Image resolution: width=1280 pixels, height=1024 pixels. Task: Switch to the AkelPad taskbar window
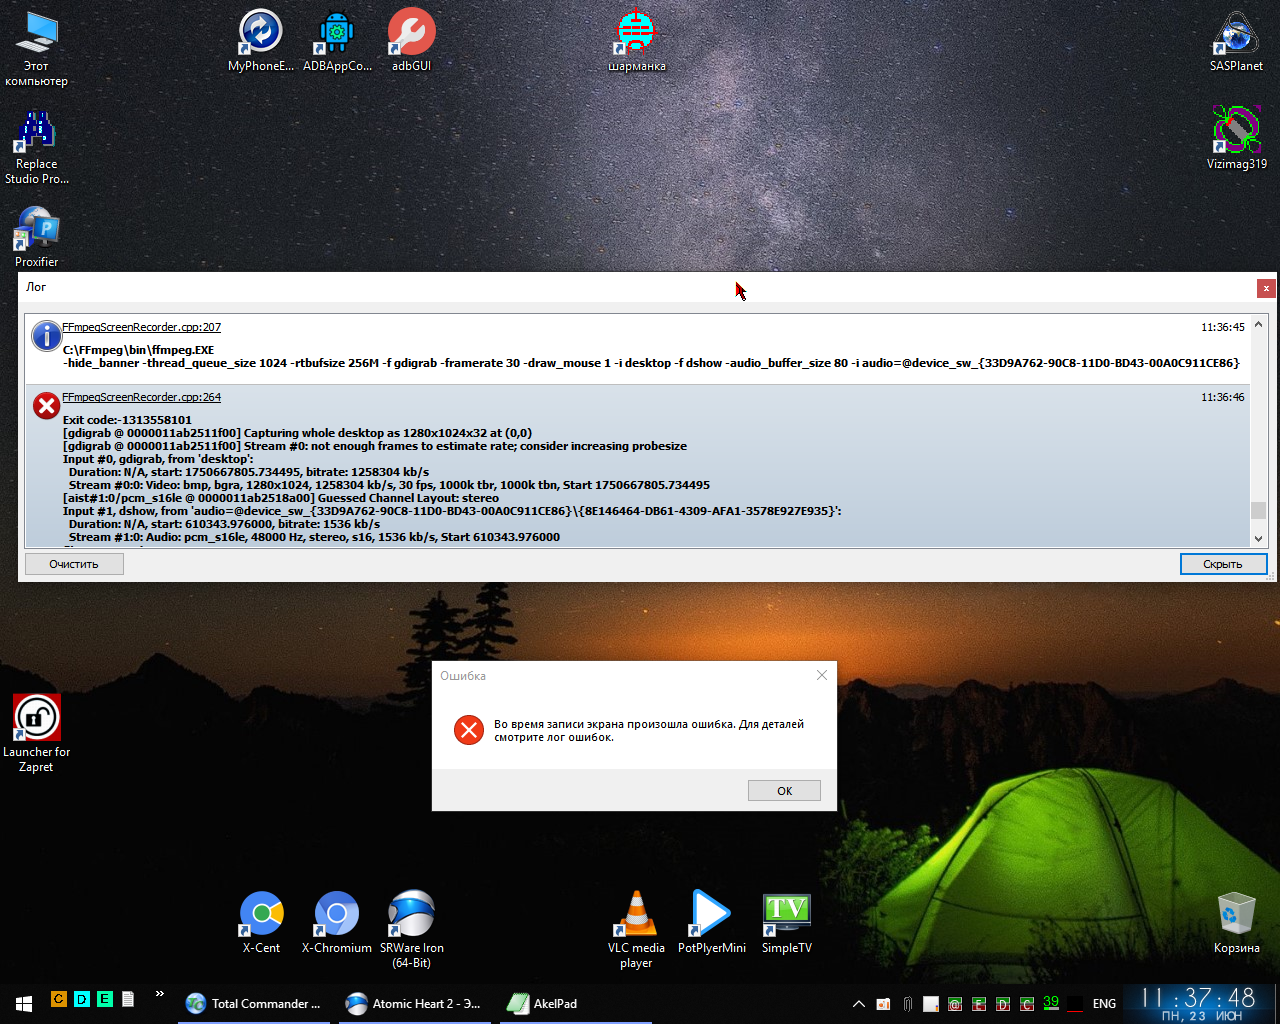coord(575,1003)
